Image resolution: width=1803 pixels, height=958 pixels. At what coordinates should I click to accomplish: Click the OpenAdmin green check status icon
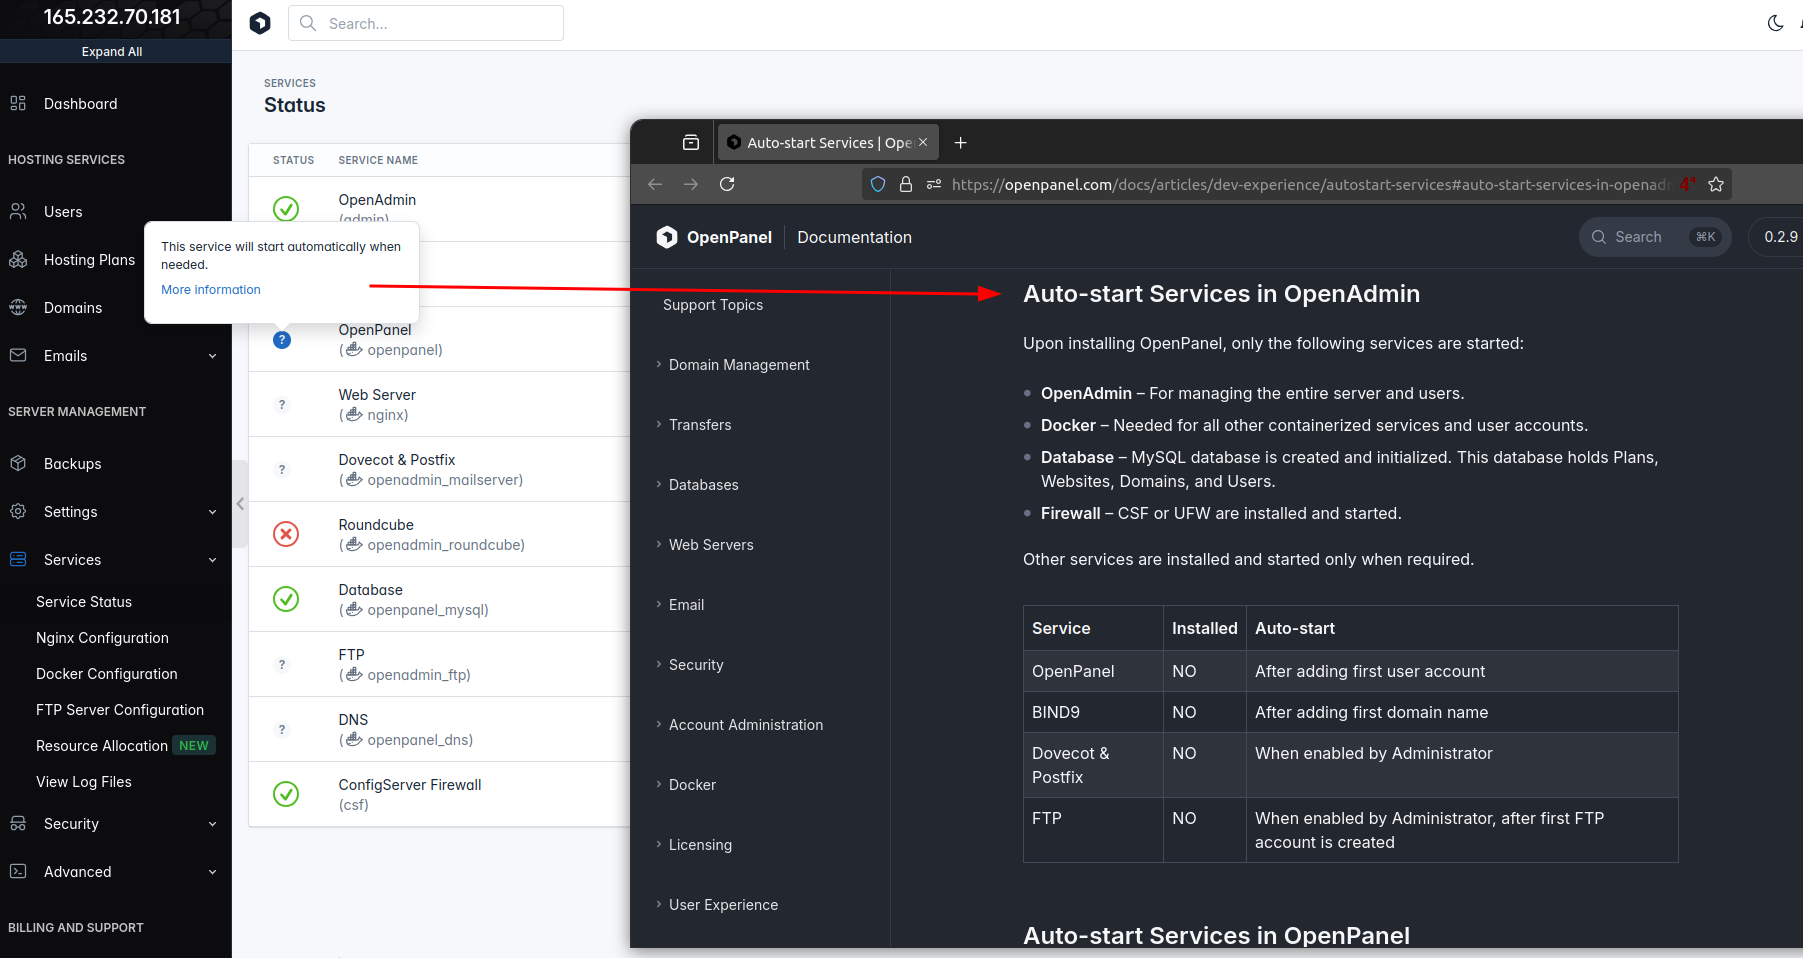286,208
